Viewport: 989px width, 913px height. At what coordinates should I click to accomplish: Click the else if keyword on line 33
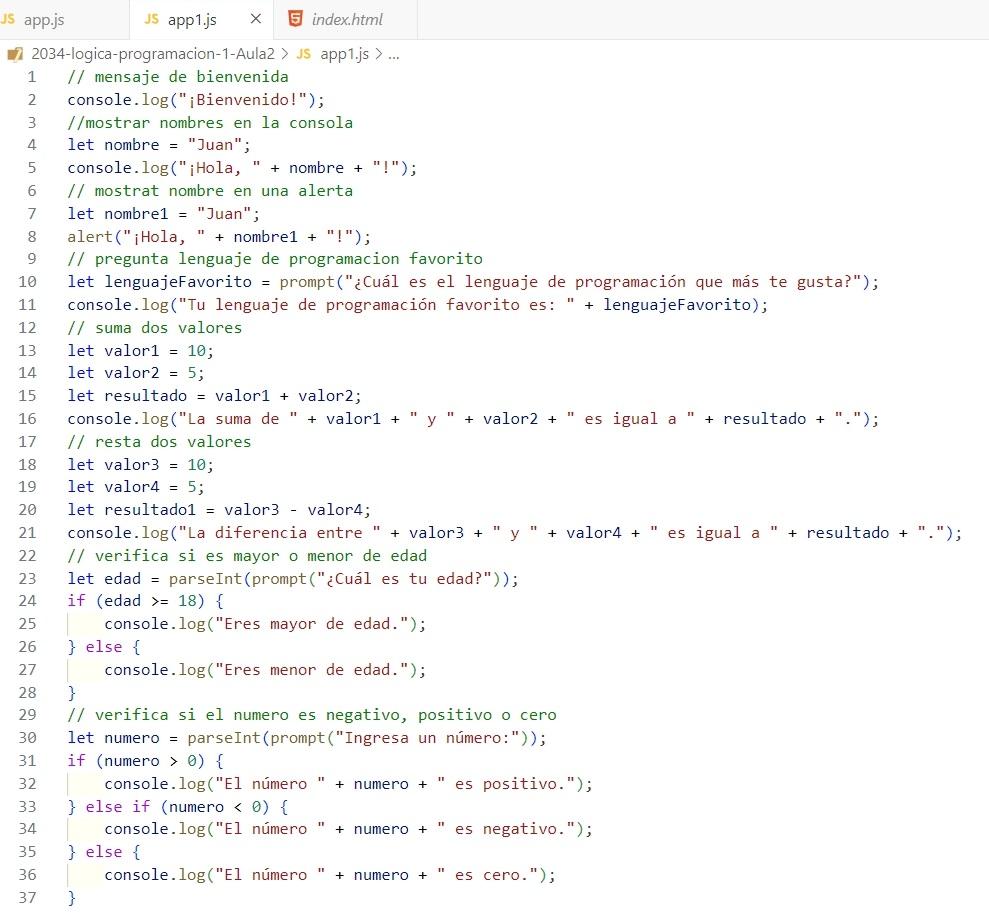click(x=118, y=806)
